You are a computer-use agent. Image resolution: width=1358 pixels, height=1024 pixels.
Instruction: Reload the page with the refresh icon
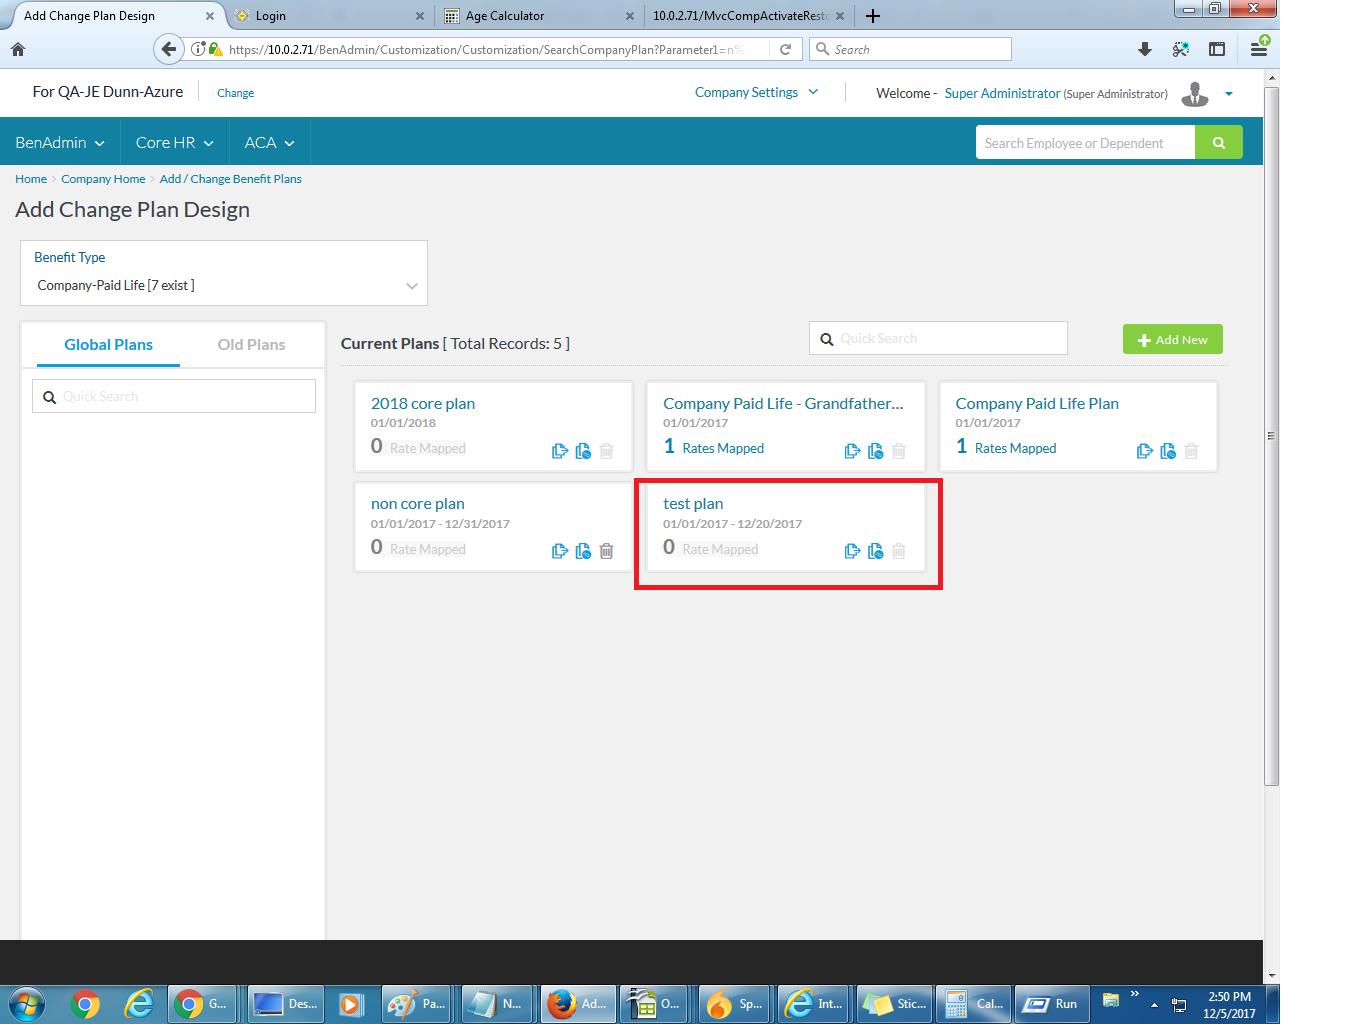(x=785, y=49)
